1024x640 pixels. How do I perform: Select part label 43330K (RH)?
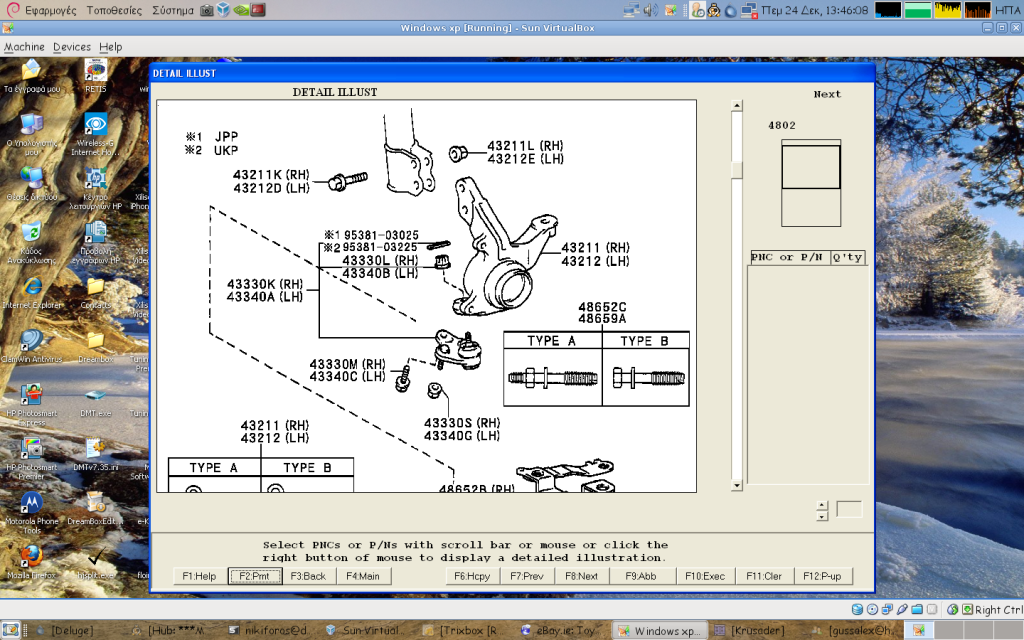click(264, 284)
